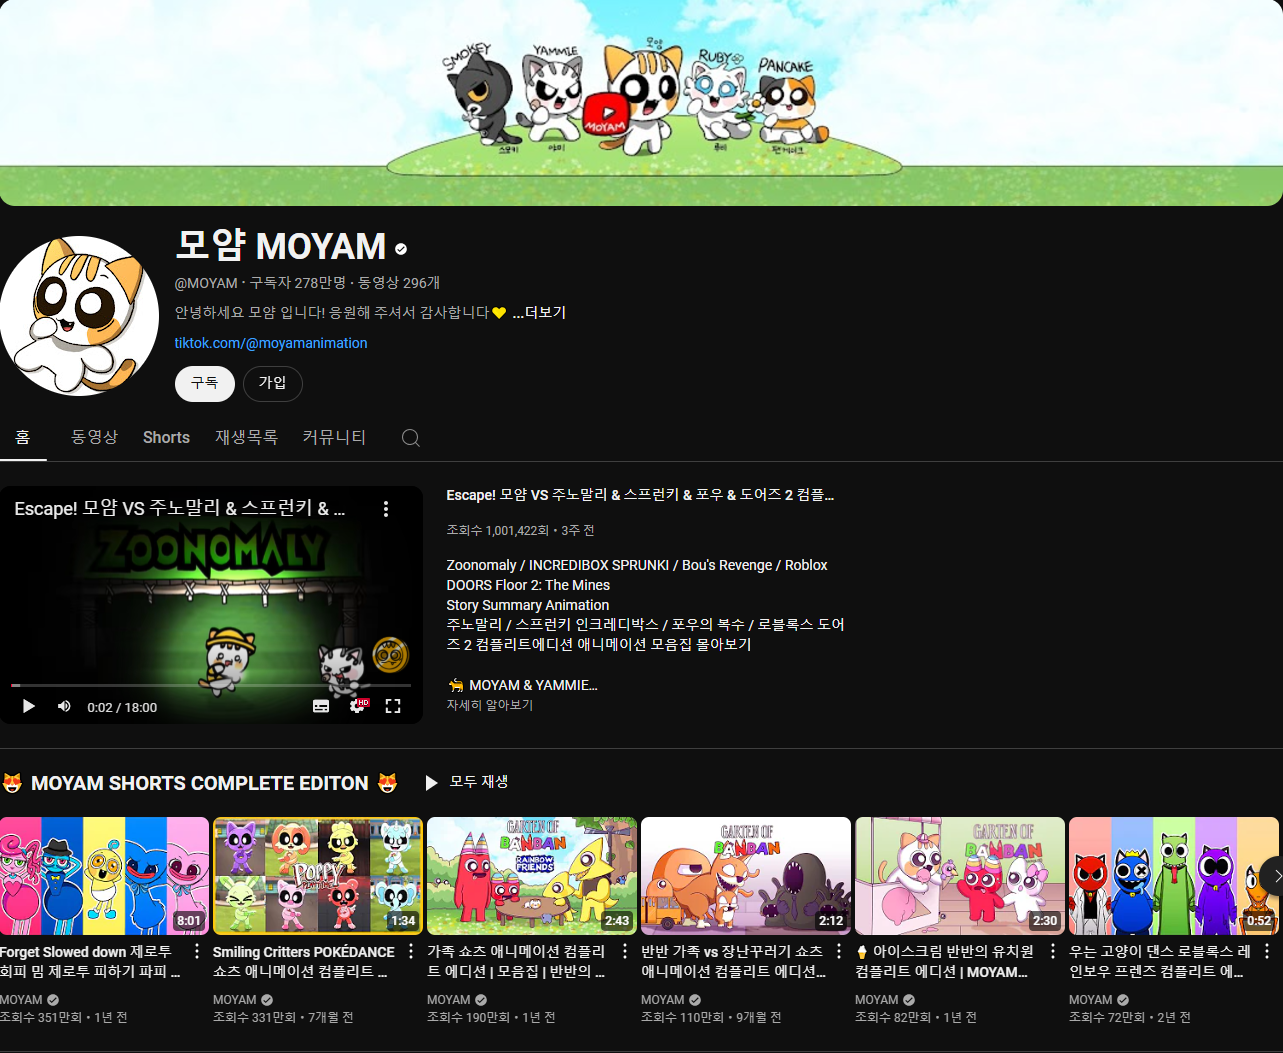Open Garden of Banban Rainbow Friends thumbnail
This screenshot has width=1283, height=1053.
point(532,876)
